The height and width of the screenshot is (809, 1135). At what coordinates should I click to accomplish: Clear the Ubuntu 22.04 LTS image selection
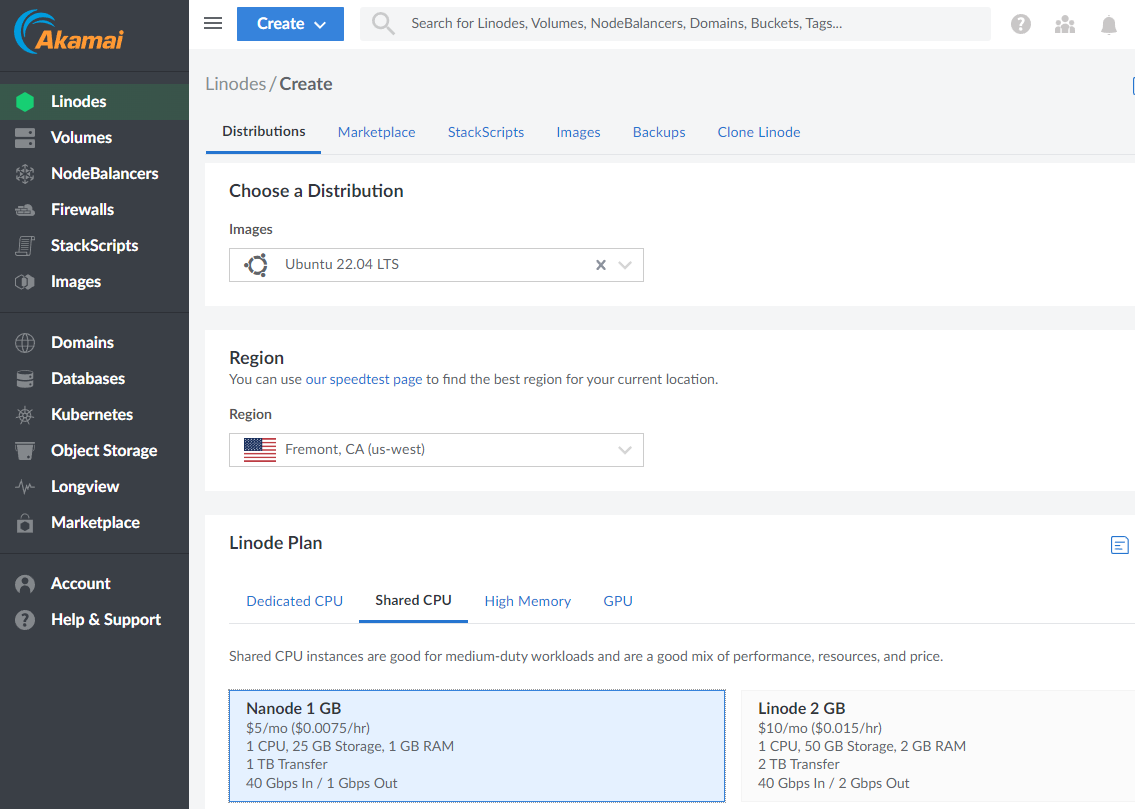601,265
